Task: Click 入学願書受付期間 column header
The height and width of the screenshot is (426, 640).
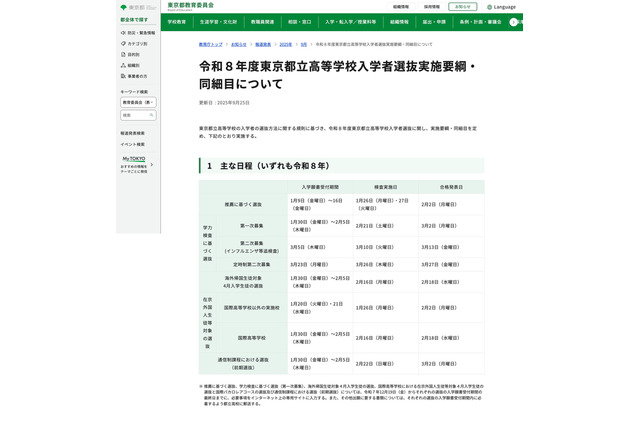Action: [x=320, y=187]
